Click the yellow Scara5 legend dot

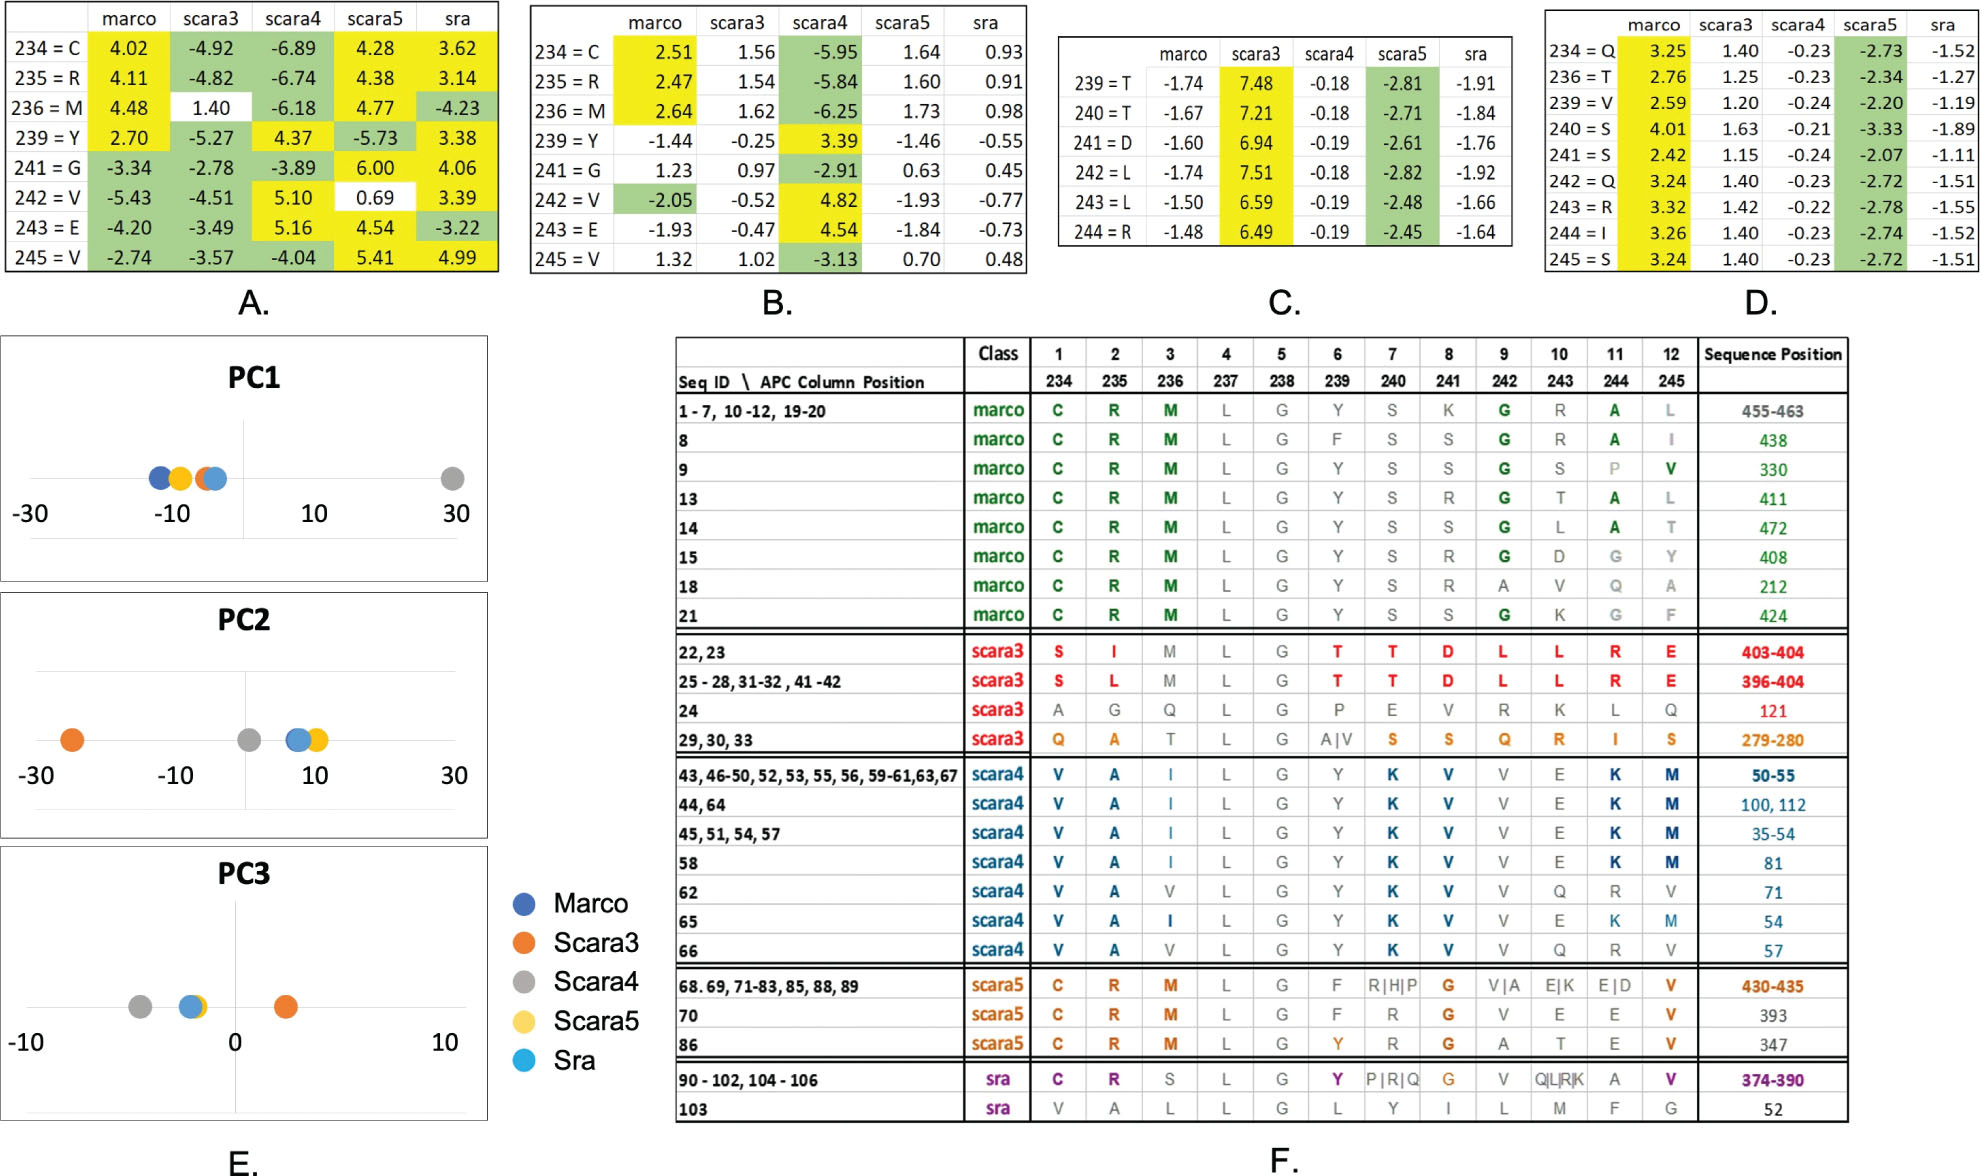pyautogui.click(x=524, y=1021)
